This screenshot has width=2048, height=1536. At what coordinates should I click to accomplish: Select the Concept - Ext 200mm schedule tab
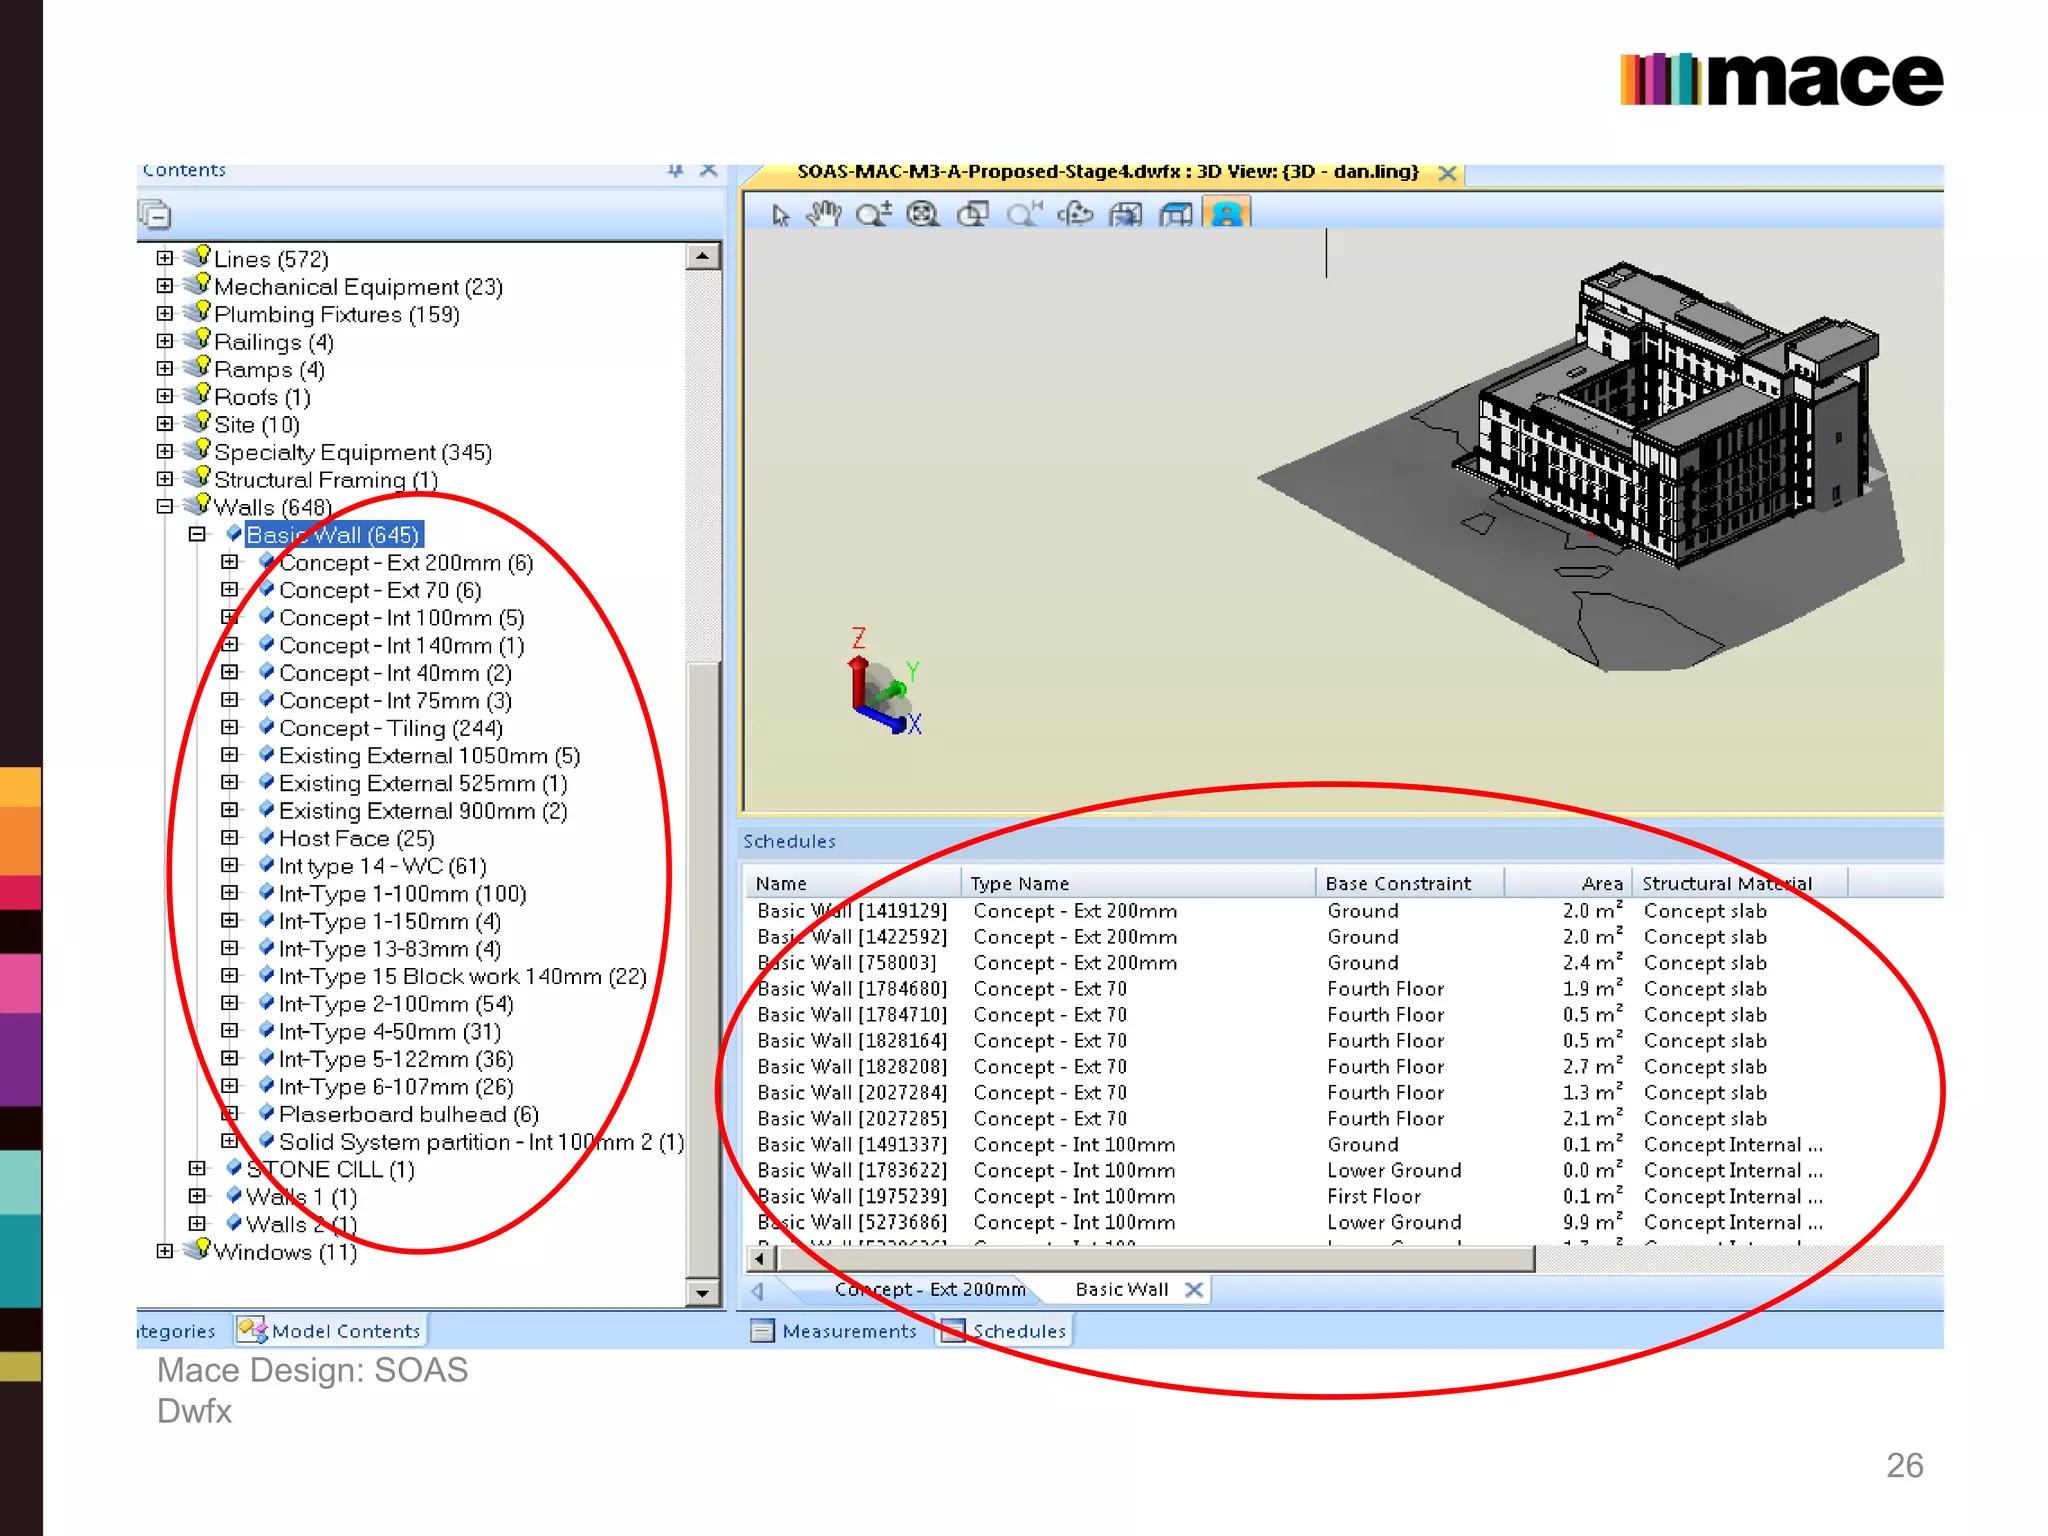click(930, 1289)
